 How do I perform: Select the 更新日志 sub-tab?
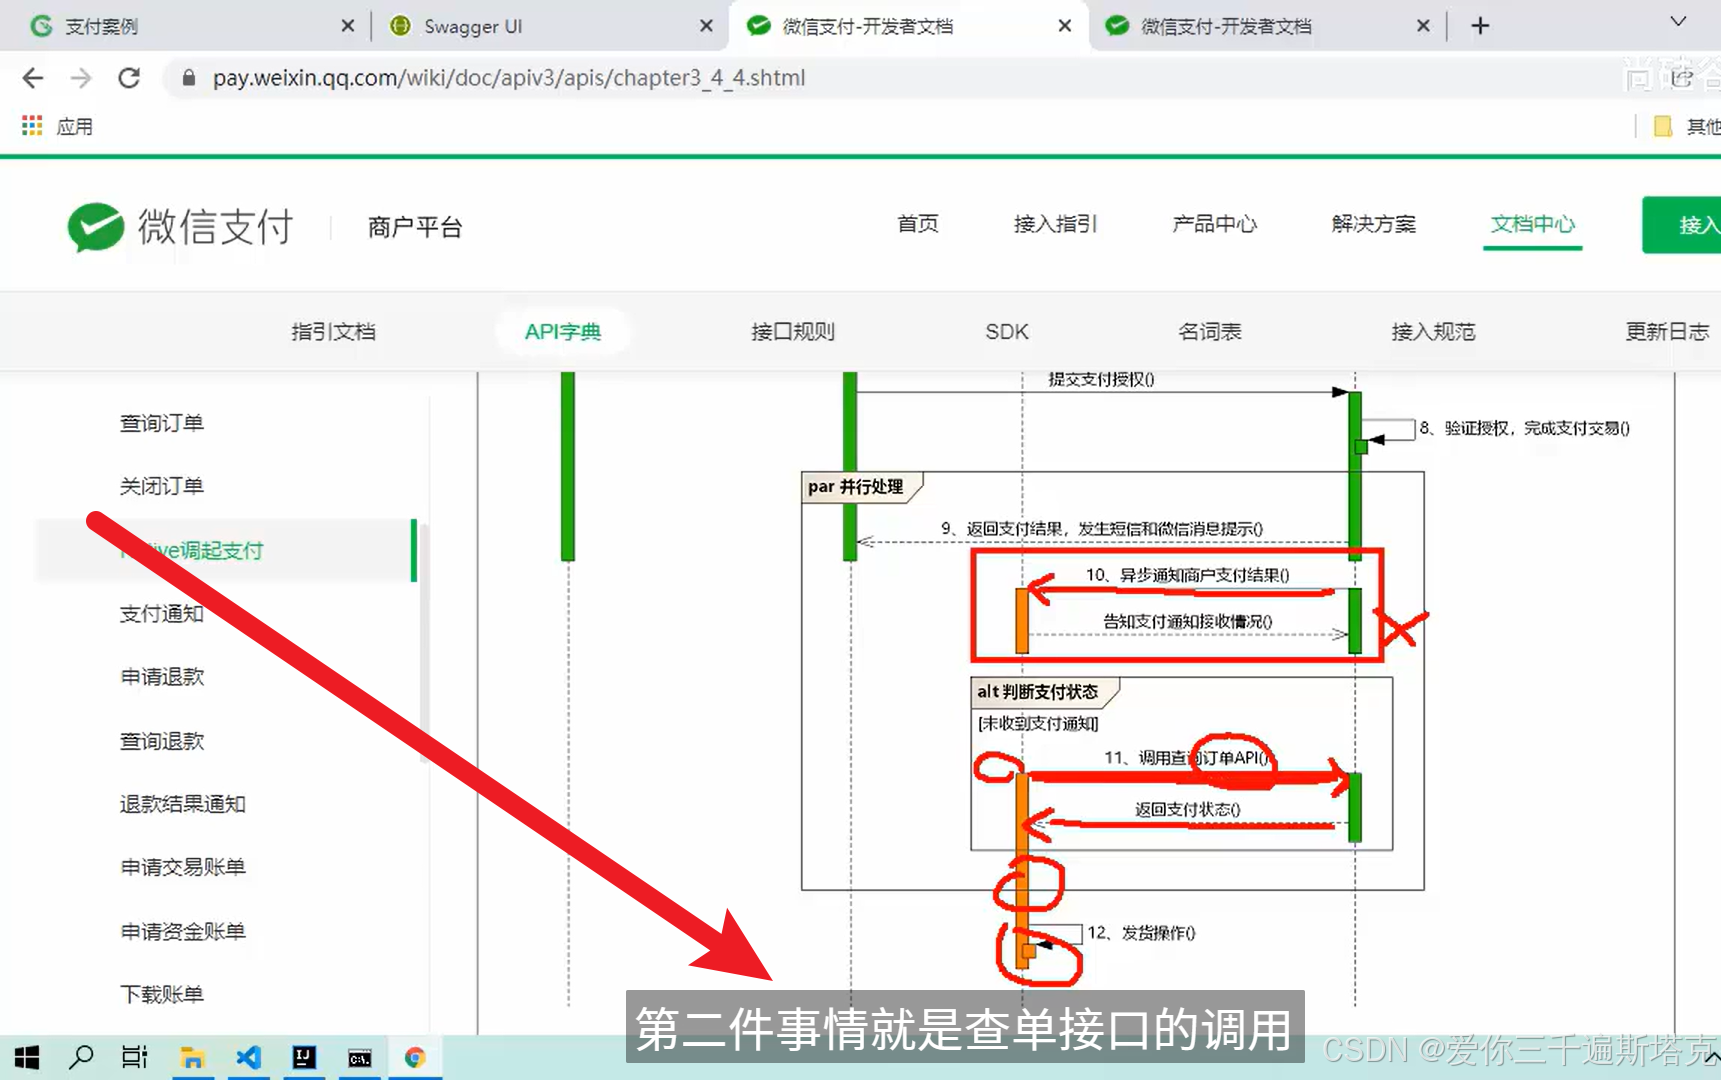(x=1667, y=332)
